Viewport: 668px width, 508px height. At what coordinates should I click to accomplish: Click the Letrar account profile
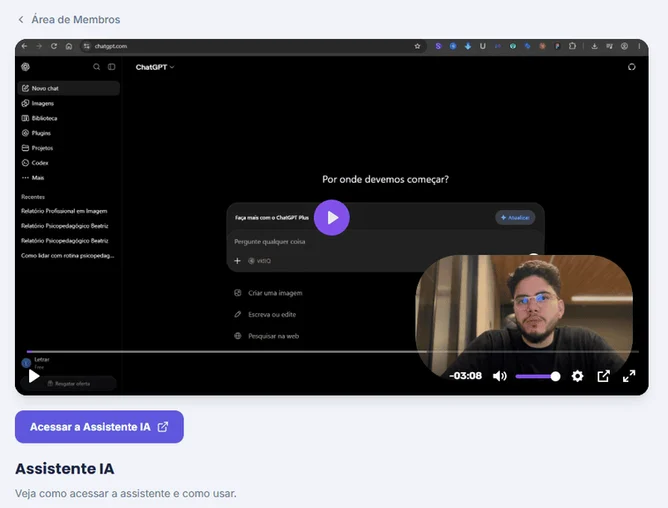click(x=36, y=363)
